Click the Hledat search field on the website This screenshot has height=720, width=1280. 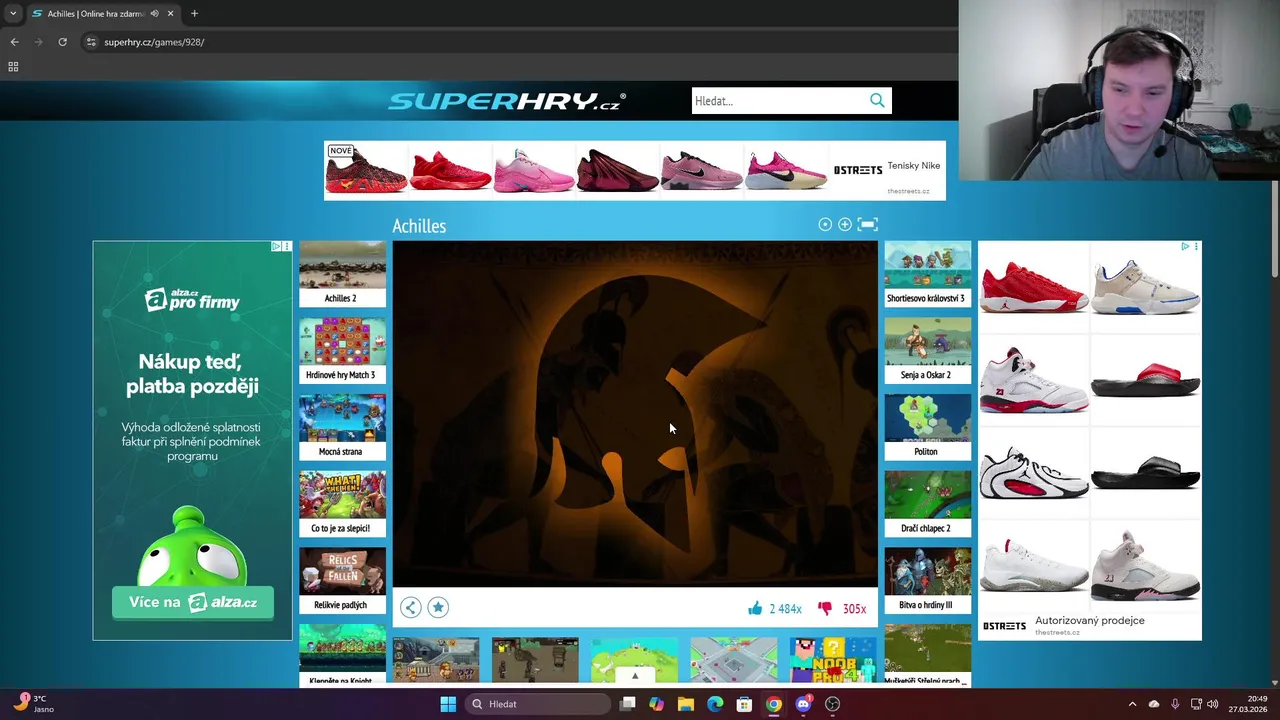779,100
